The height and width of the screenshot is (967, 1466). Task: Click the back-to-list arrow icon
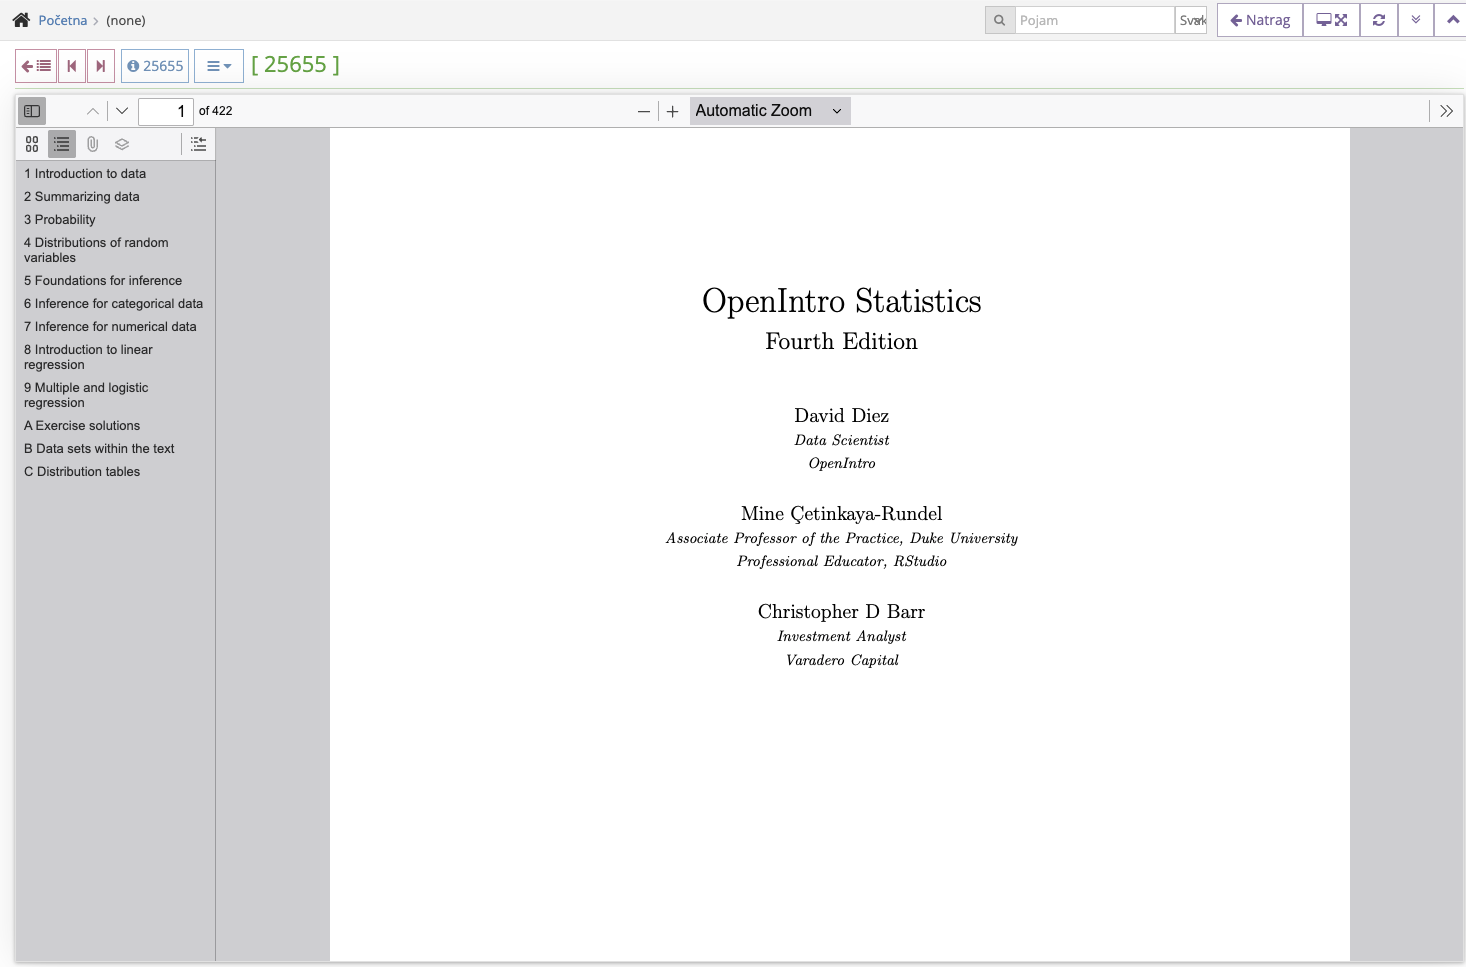point(36,66)
